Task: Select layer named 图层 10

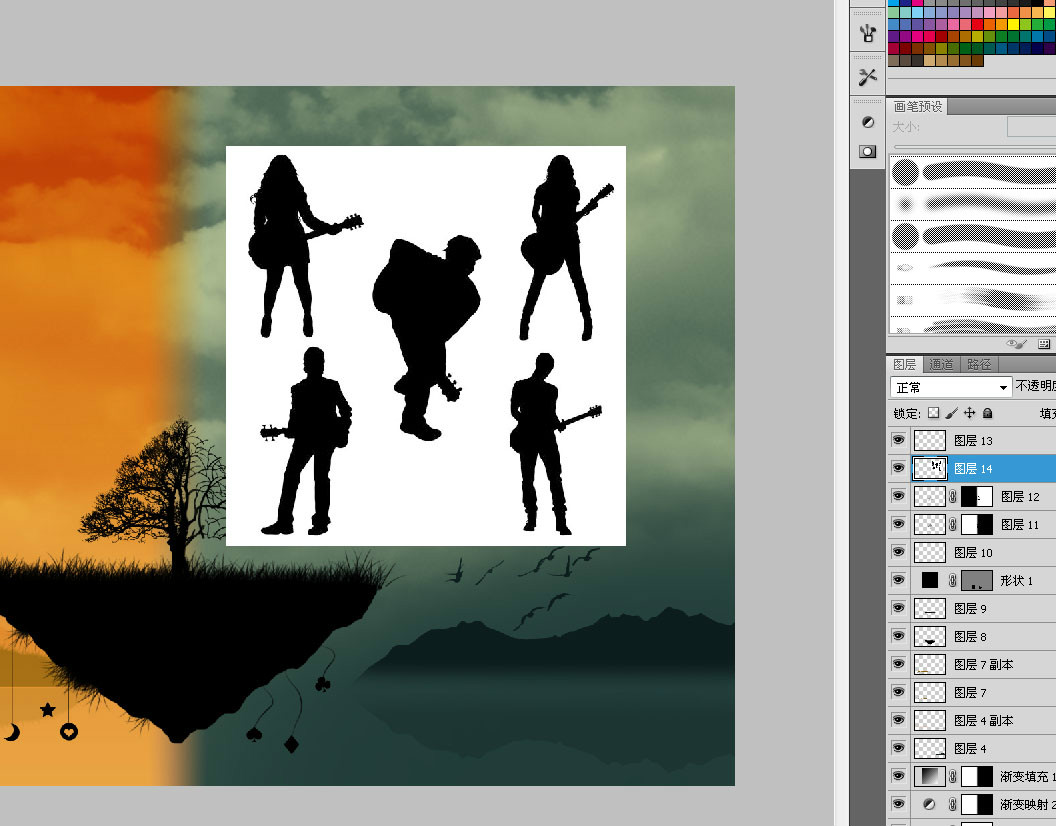Action: pos(973,552)
